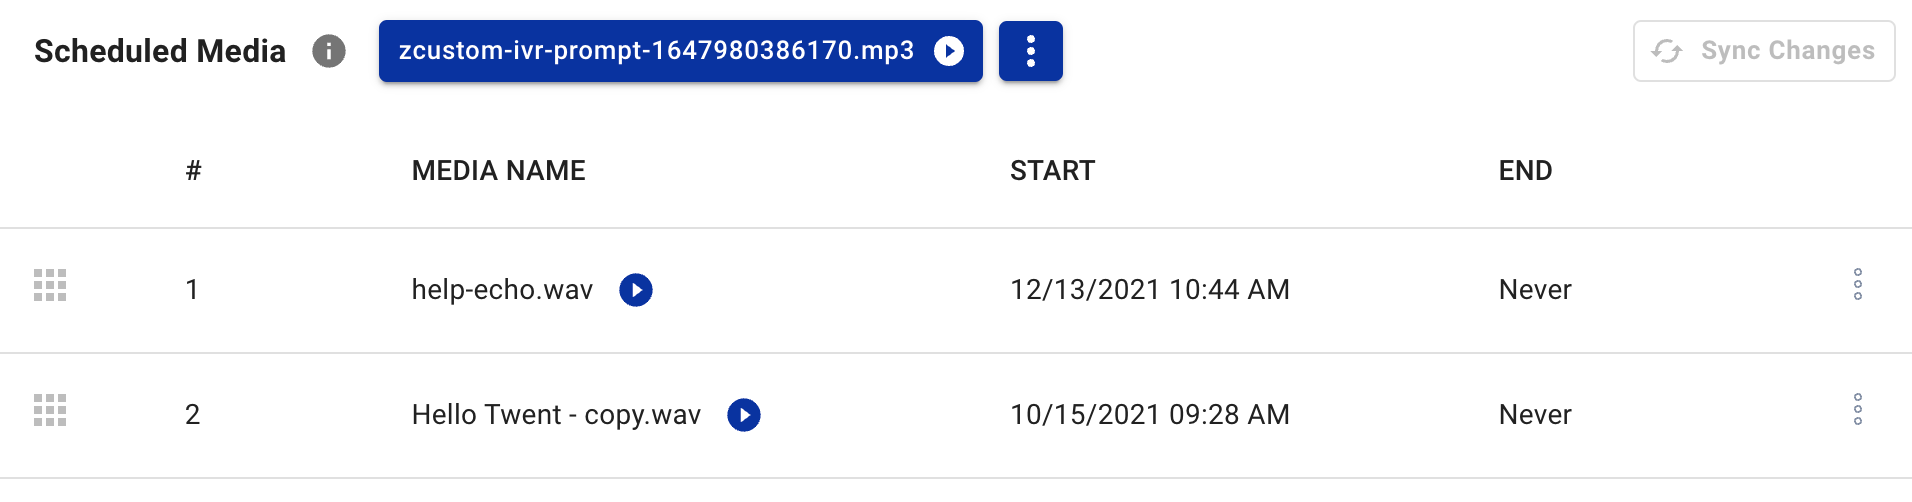Screen dimensions: 1912x502
Task: Play help-echo.wav audio
Action: coord(636,290)
